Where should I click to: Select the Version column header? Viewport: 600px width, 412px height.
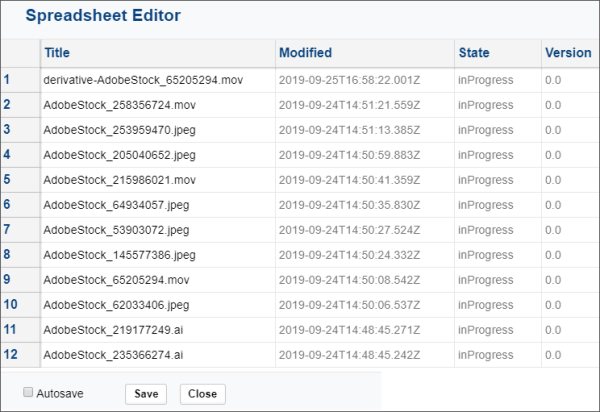[571, 53]
